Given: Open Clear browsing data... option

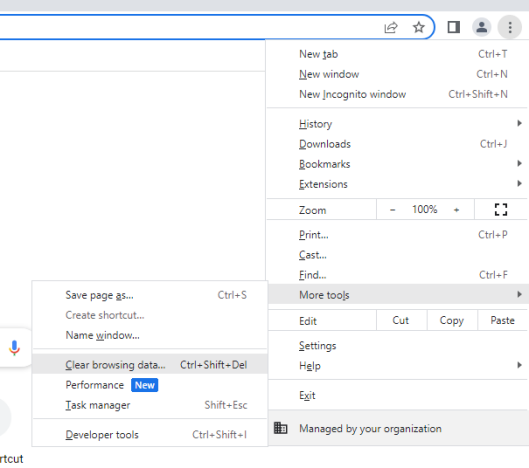Looking at the screenshot, I should (x=150, y=365).
